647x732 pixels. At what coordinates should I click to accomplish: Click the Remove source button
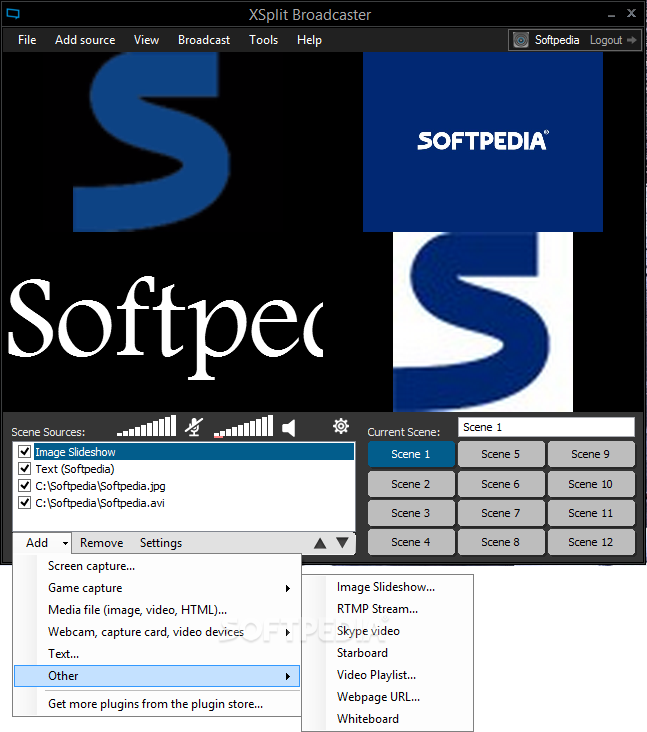[101, 543]
